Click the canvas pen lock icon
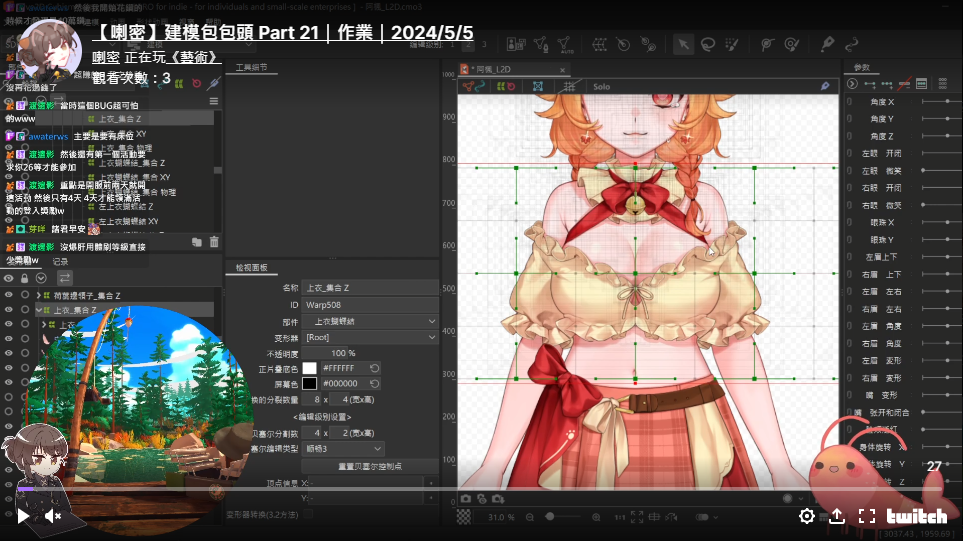 coord(825,86)
